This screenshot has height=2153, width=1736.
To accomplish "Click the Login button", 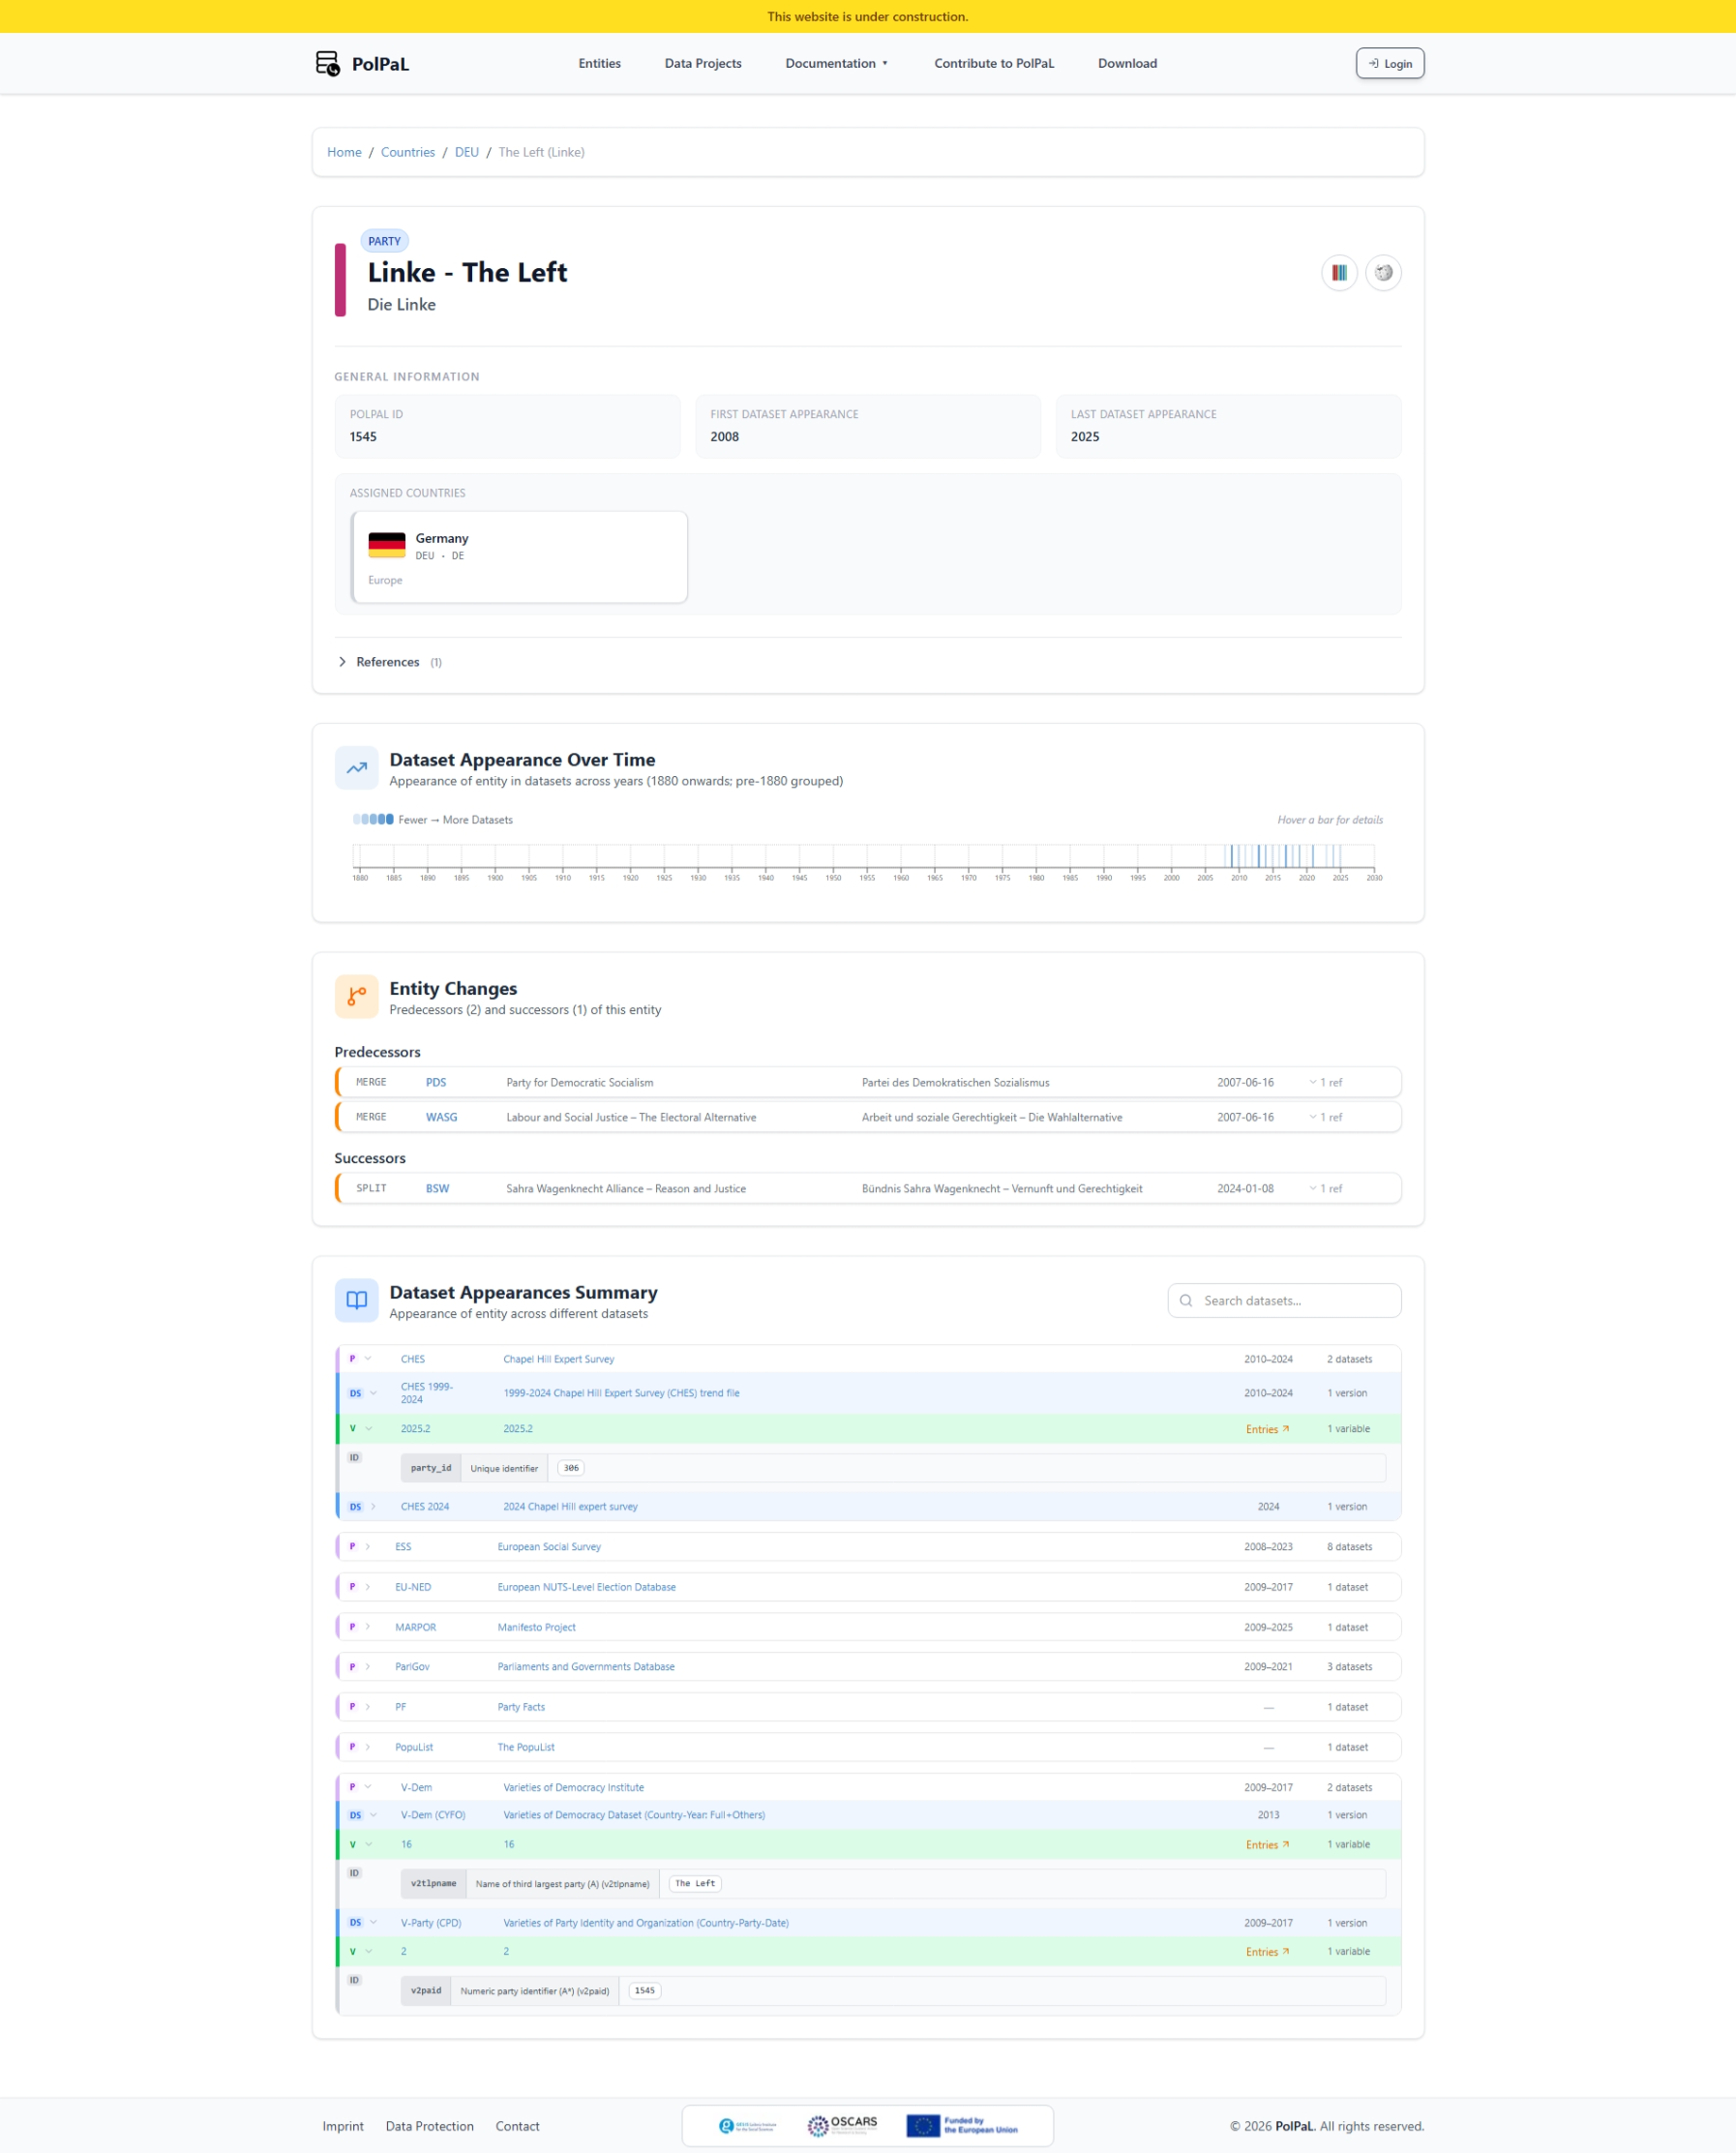I will coord(1390,64).
